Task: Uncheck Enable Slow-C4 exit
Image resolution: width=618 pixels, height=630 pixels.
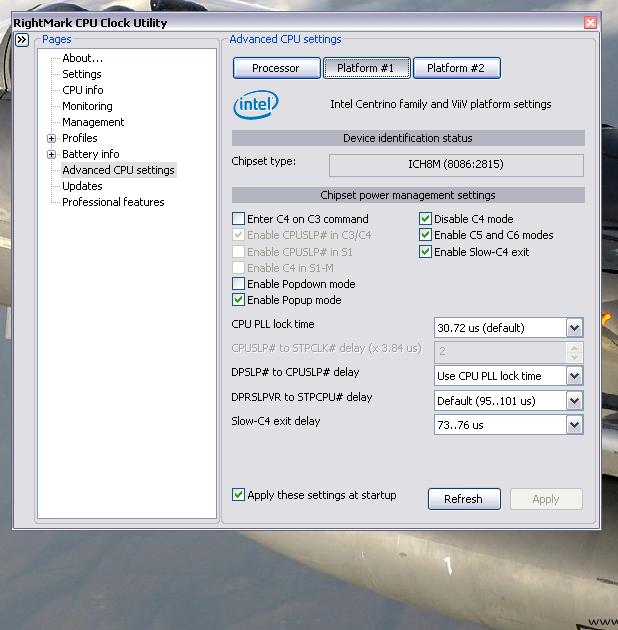Action: tap(425, 252)
